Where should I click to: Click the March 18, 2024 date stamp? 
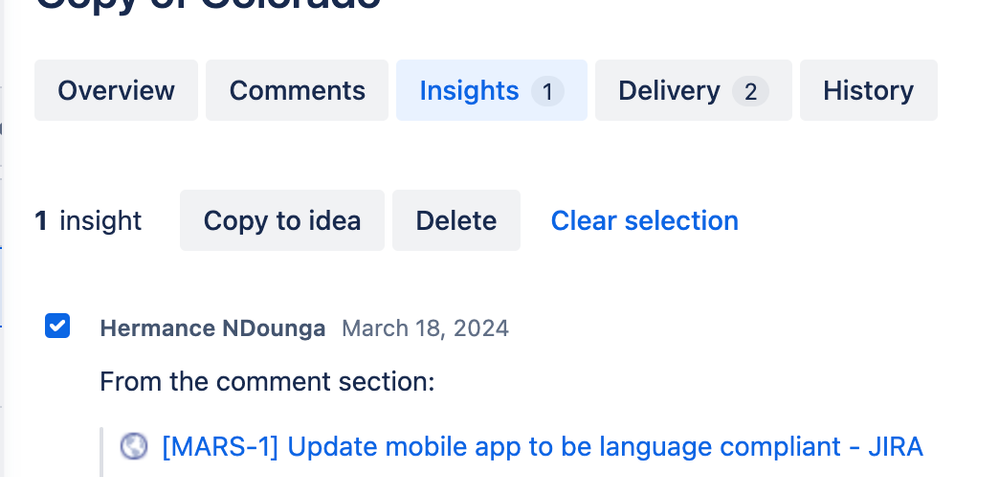(x=425, y=328)
